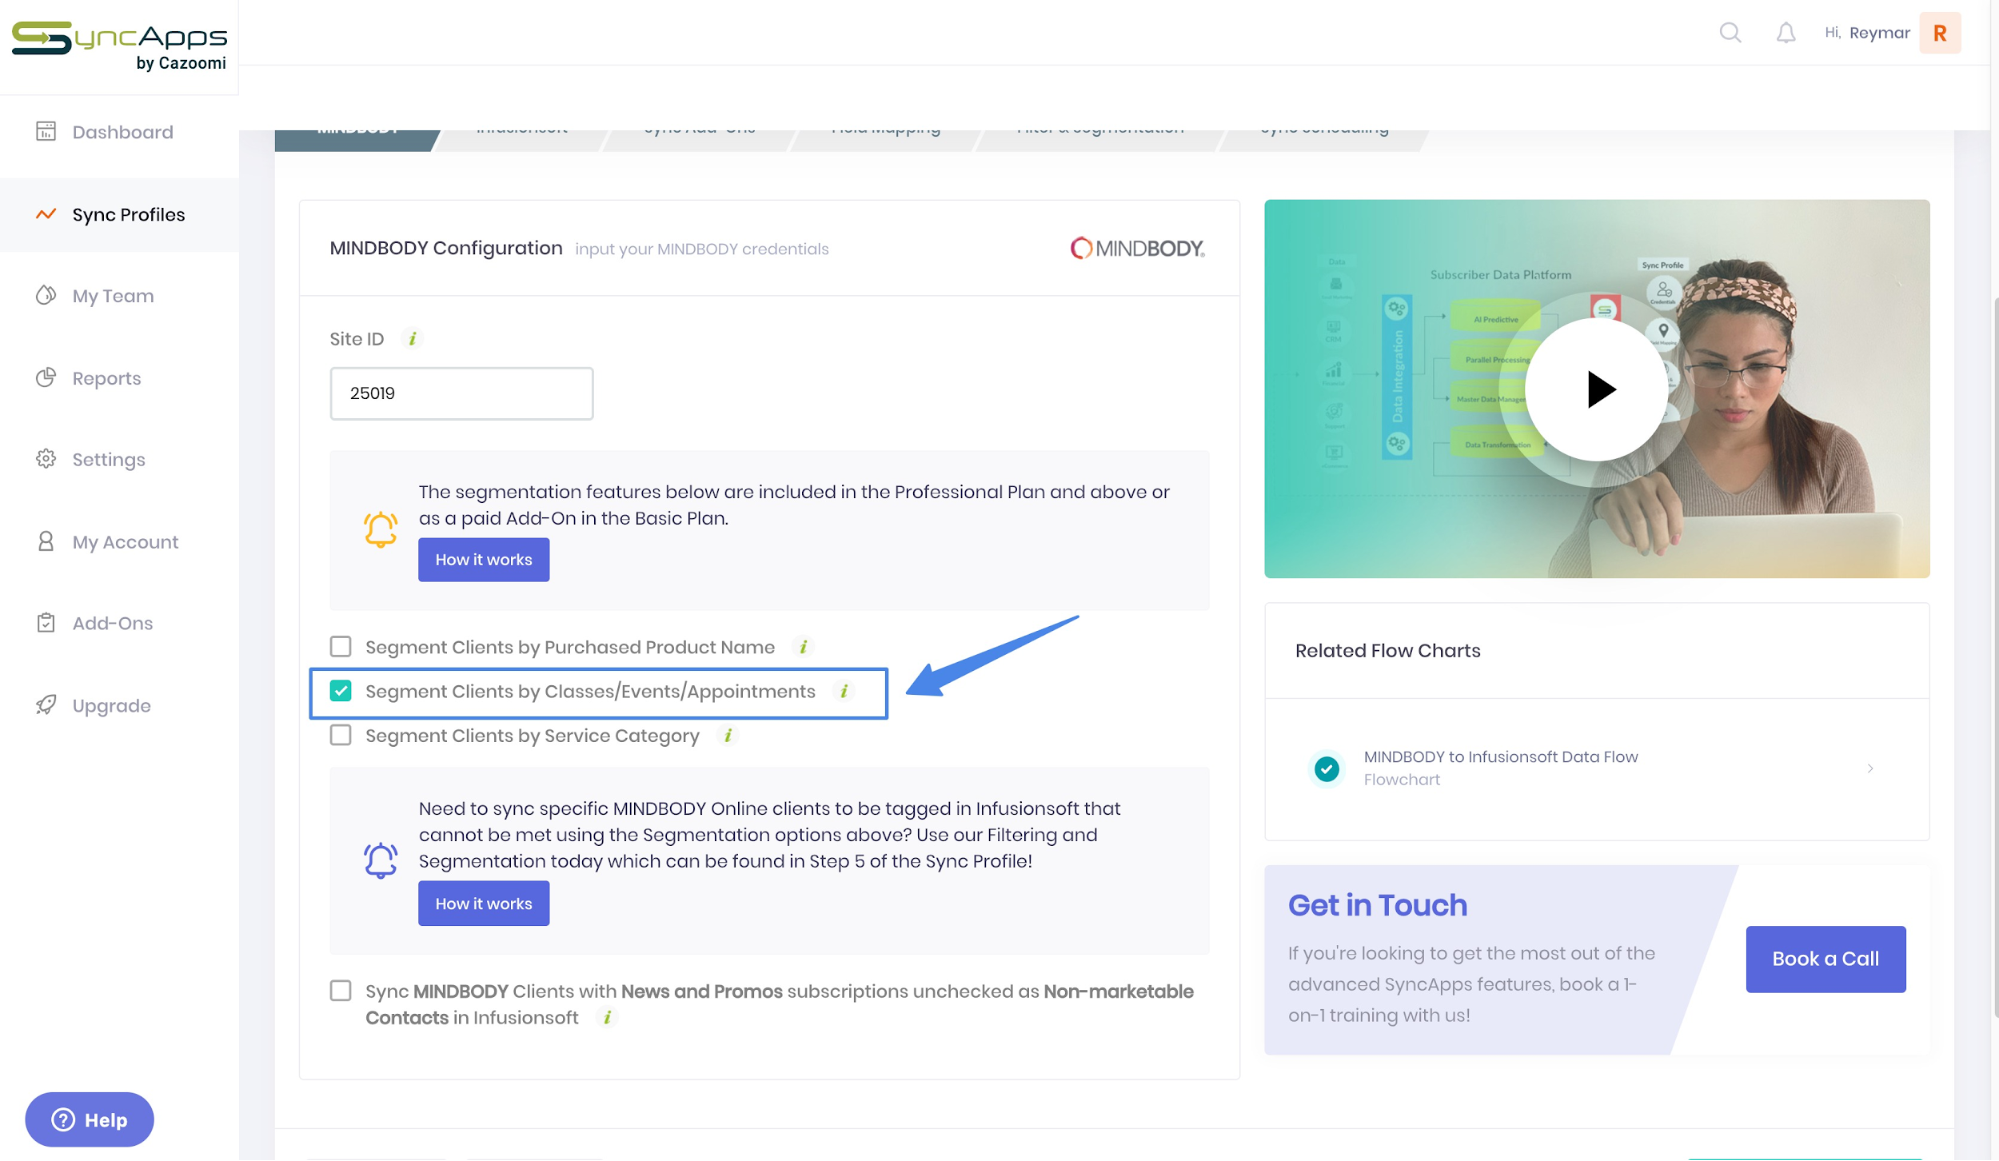
Task: Enable Segment Clients by Service Category
Action: [340, 735]
